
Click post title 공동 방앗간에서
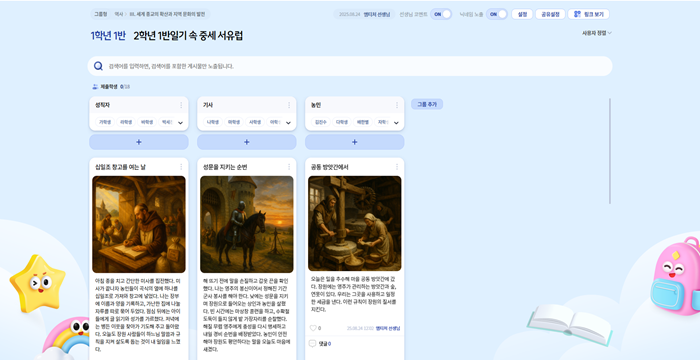330,167
